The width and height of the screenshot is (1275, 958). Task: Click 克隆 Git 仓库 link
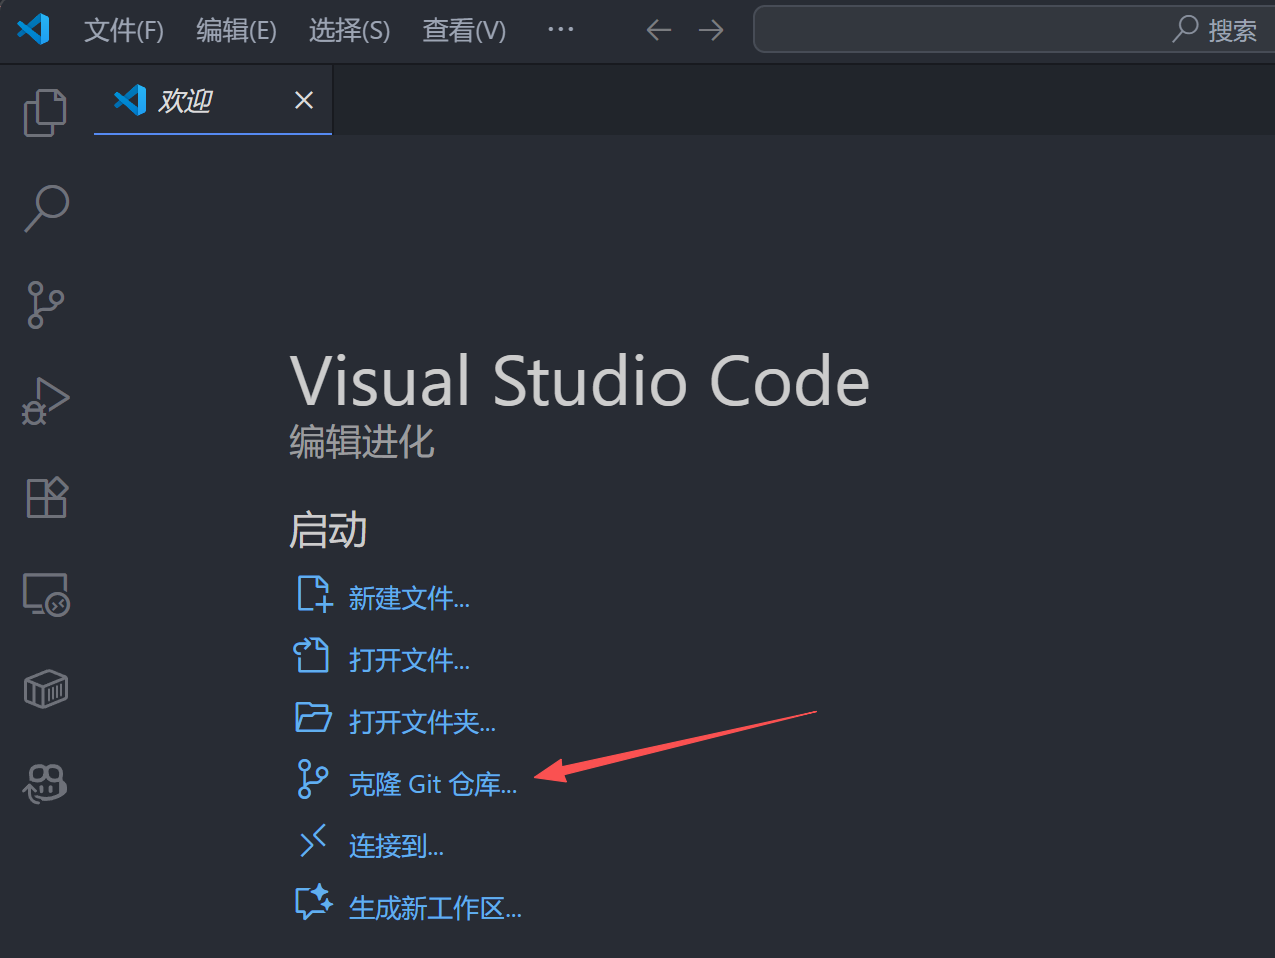click(432, 784)
